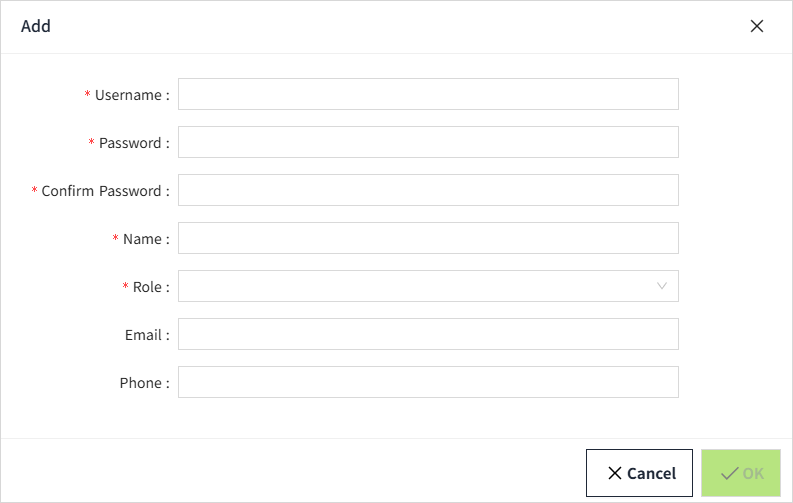Screen dimensions: 793x503
Task: Click the Password field label
Action: pos(130,143)
